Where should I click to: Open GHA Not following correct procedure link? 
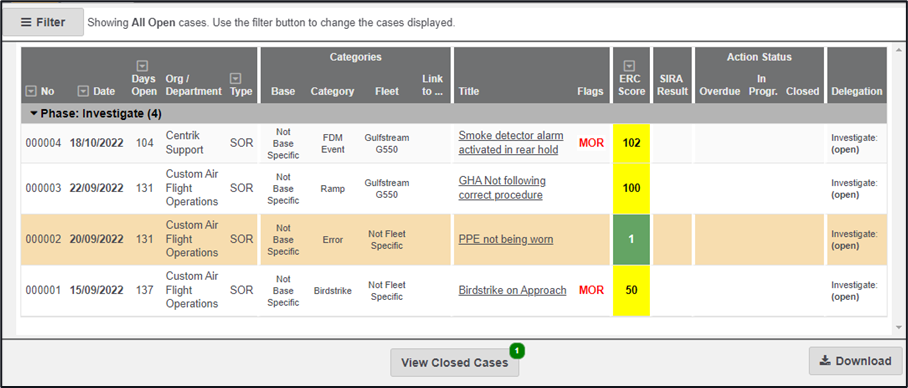tap(502, 188)
